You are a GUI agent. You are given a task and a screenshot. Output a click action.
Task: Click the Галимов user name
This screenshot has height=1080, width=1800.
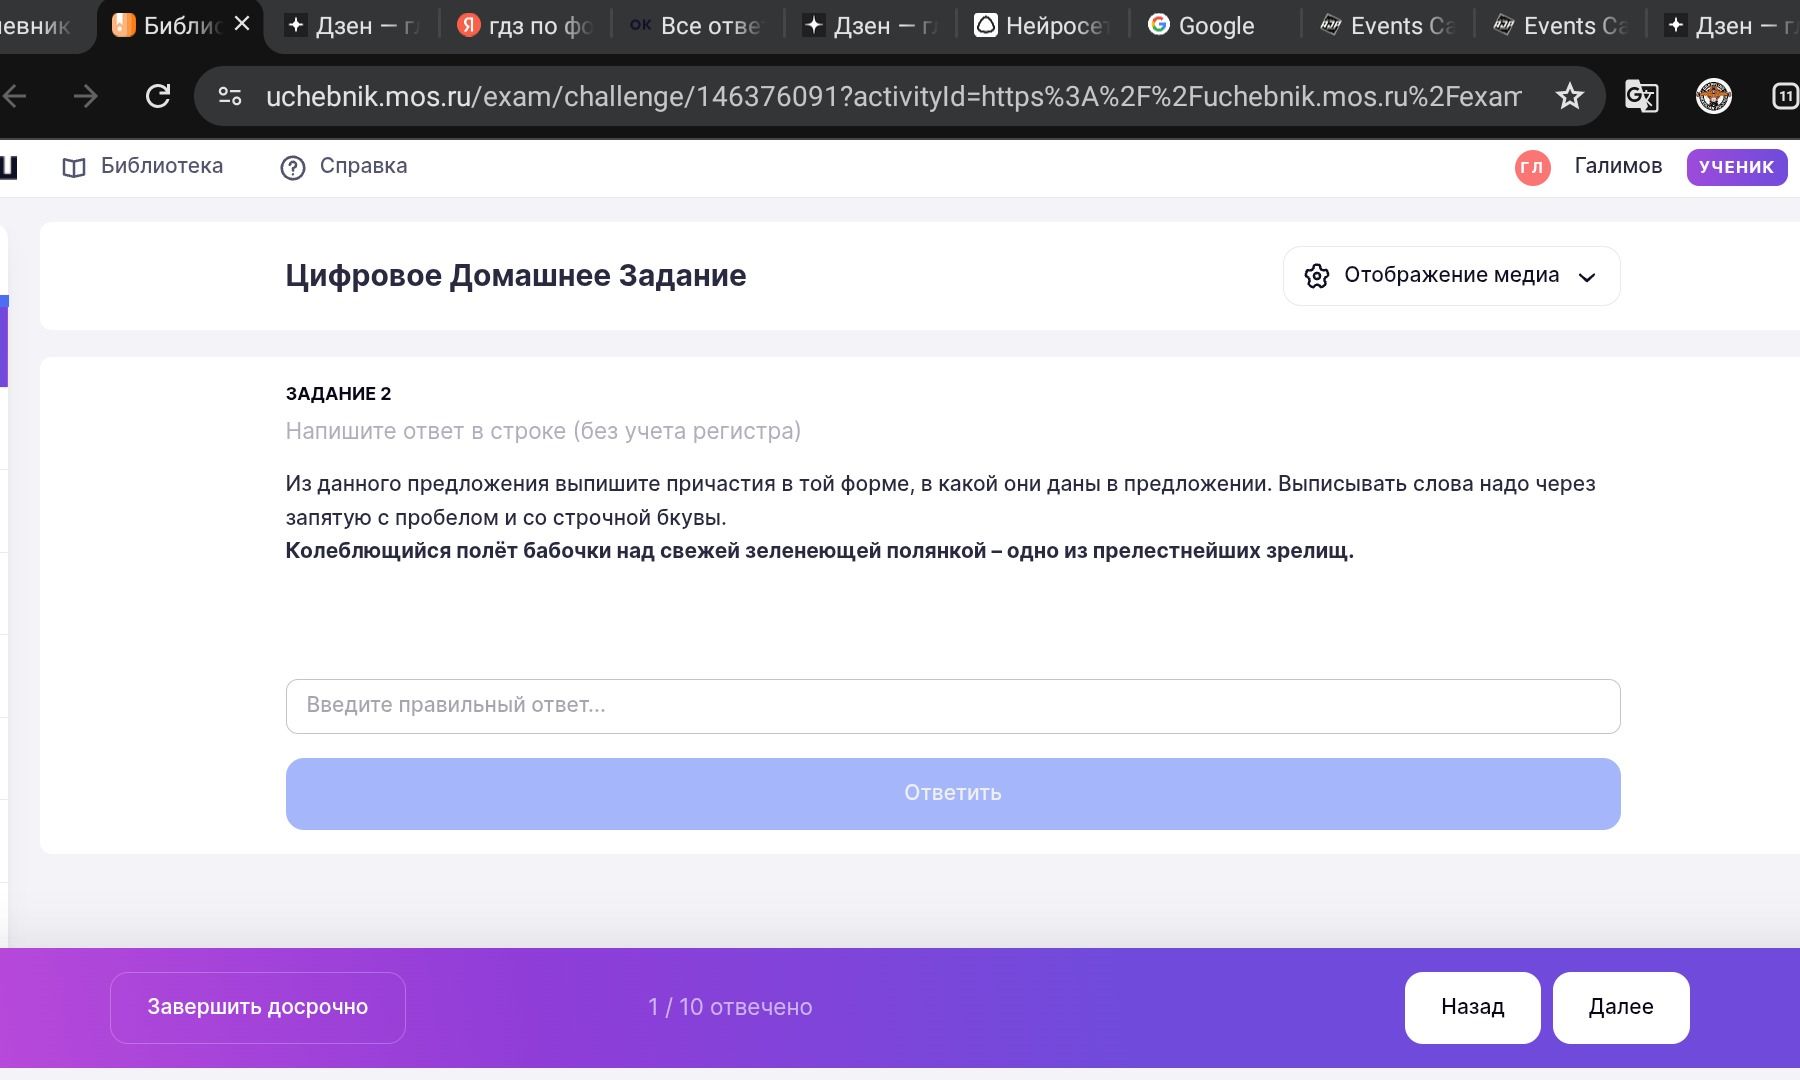coord(1618,166)
